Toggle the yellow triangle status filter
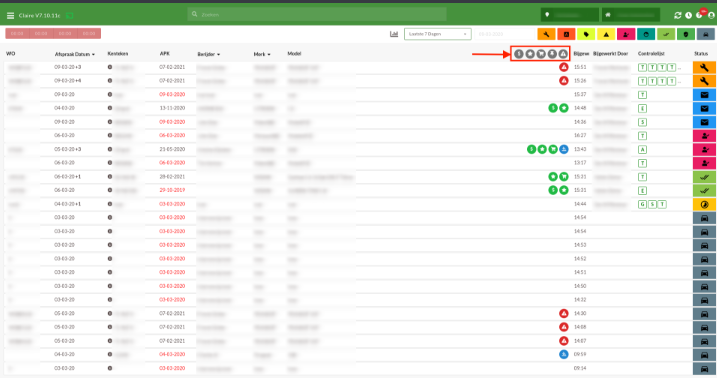Viewport: 717px width, 378px height. pyautogui.click(x=606, y=34)
